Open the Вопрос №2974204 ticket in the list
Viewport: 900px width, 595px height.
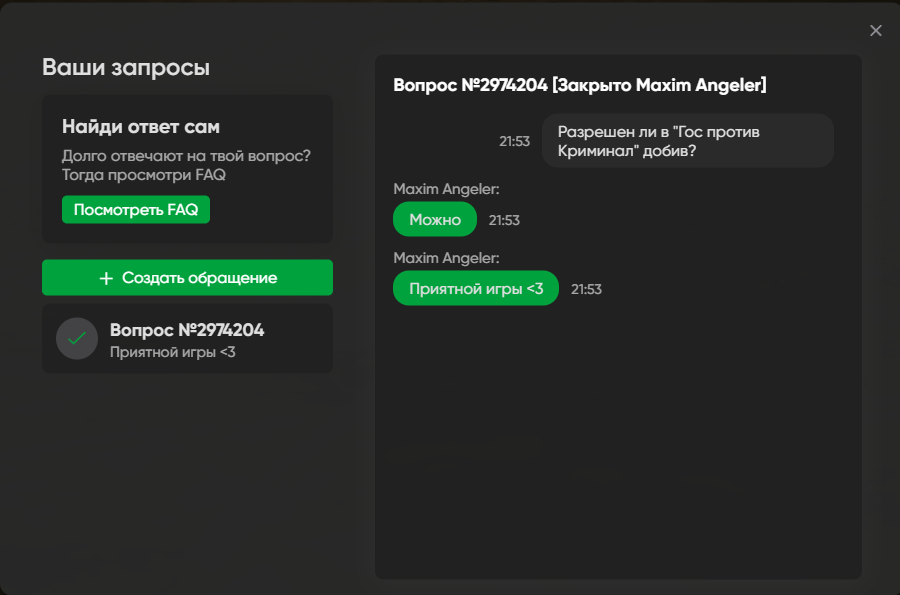(187, 339)
